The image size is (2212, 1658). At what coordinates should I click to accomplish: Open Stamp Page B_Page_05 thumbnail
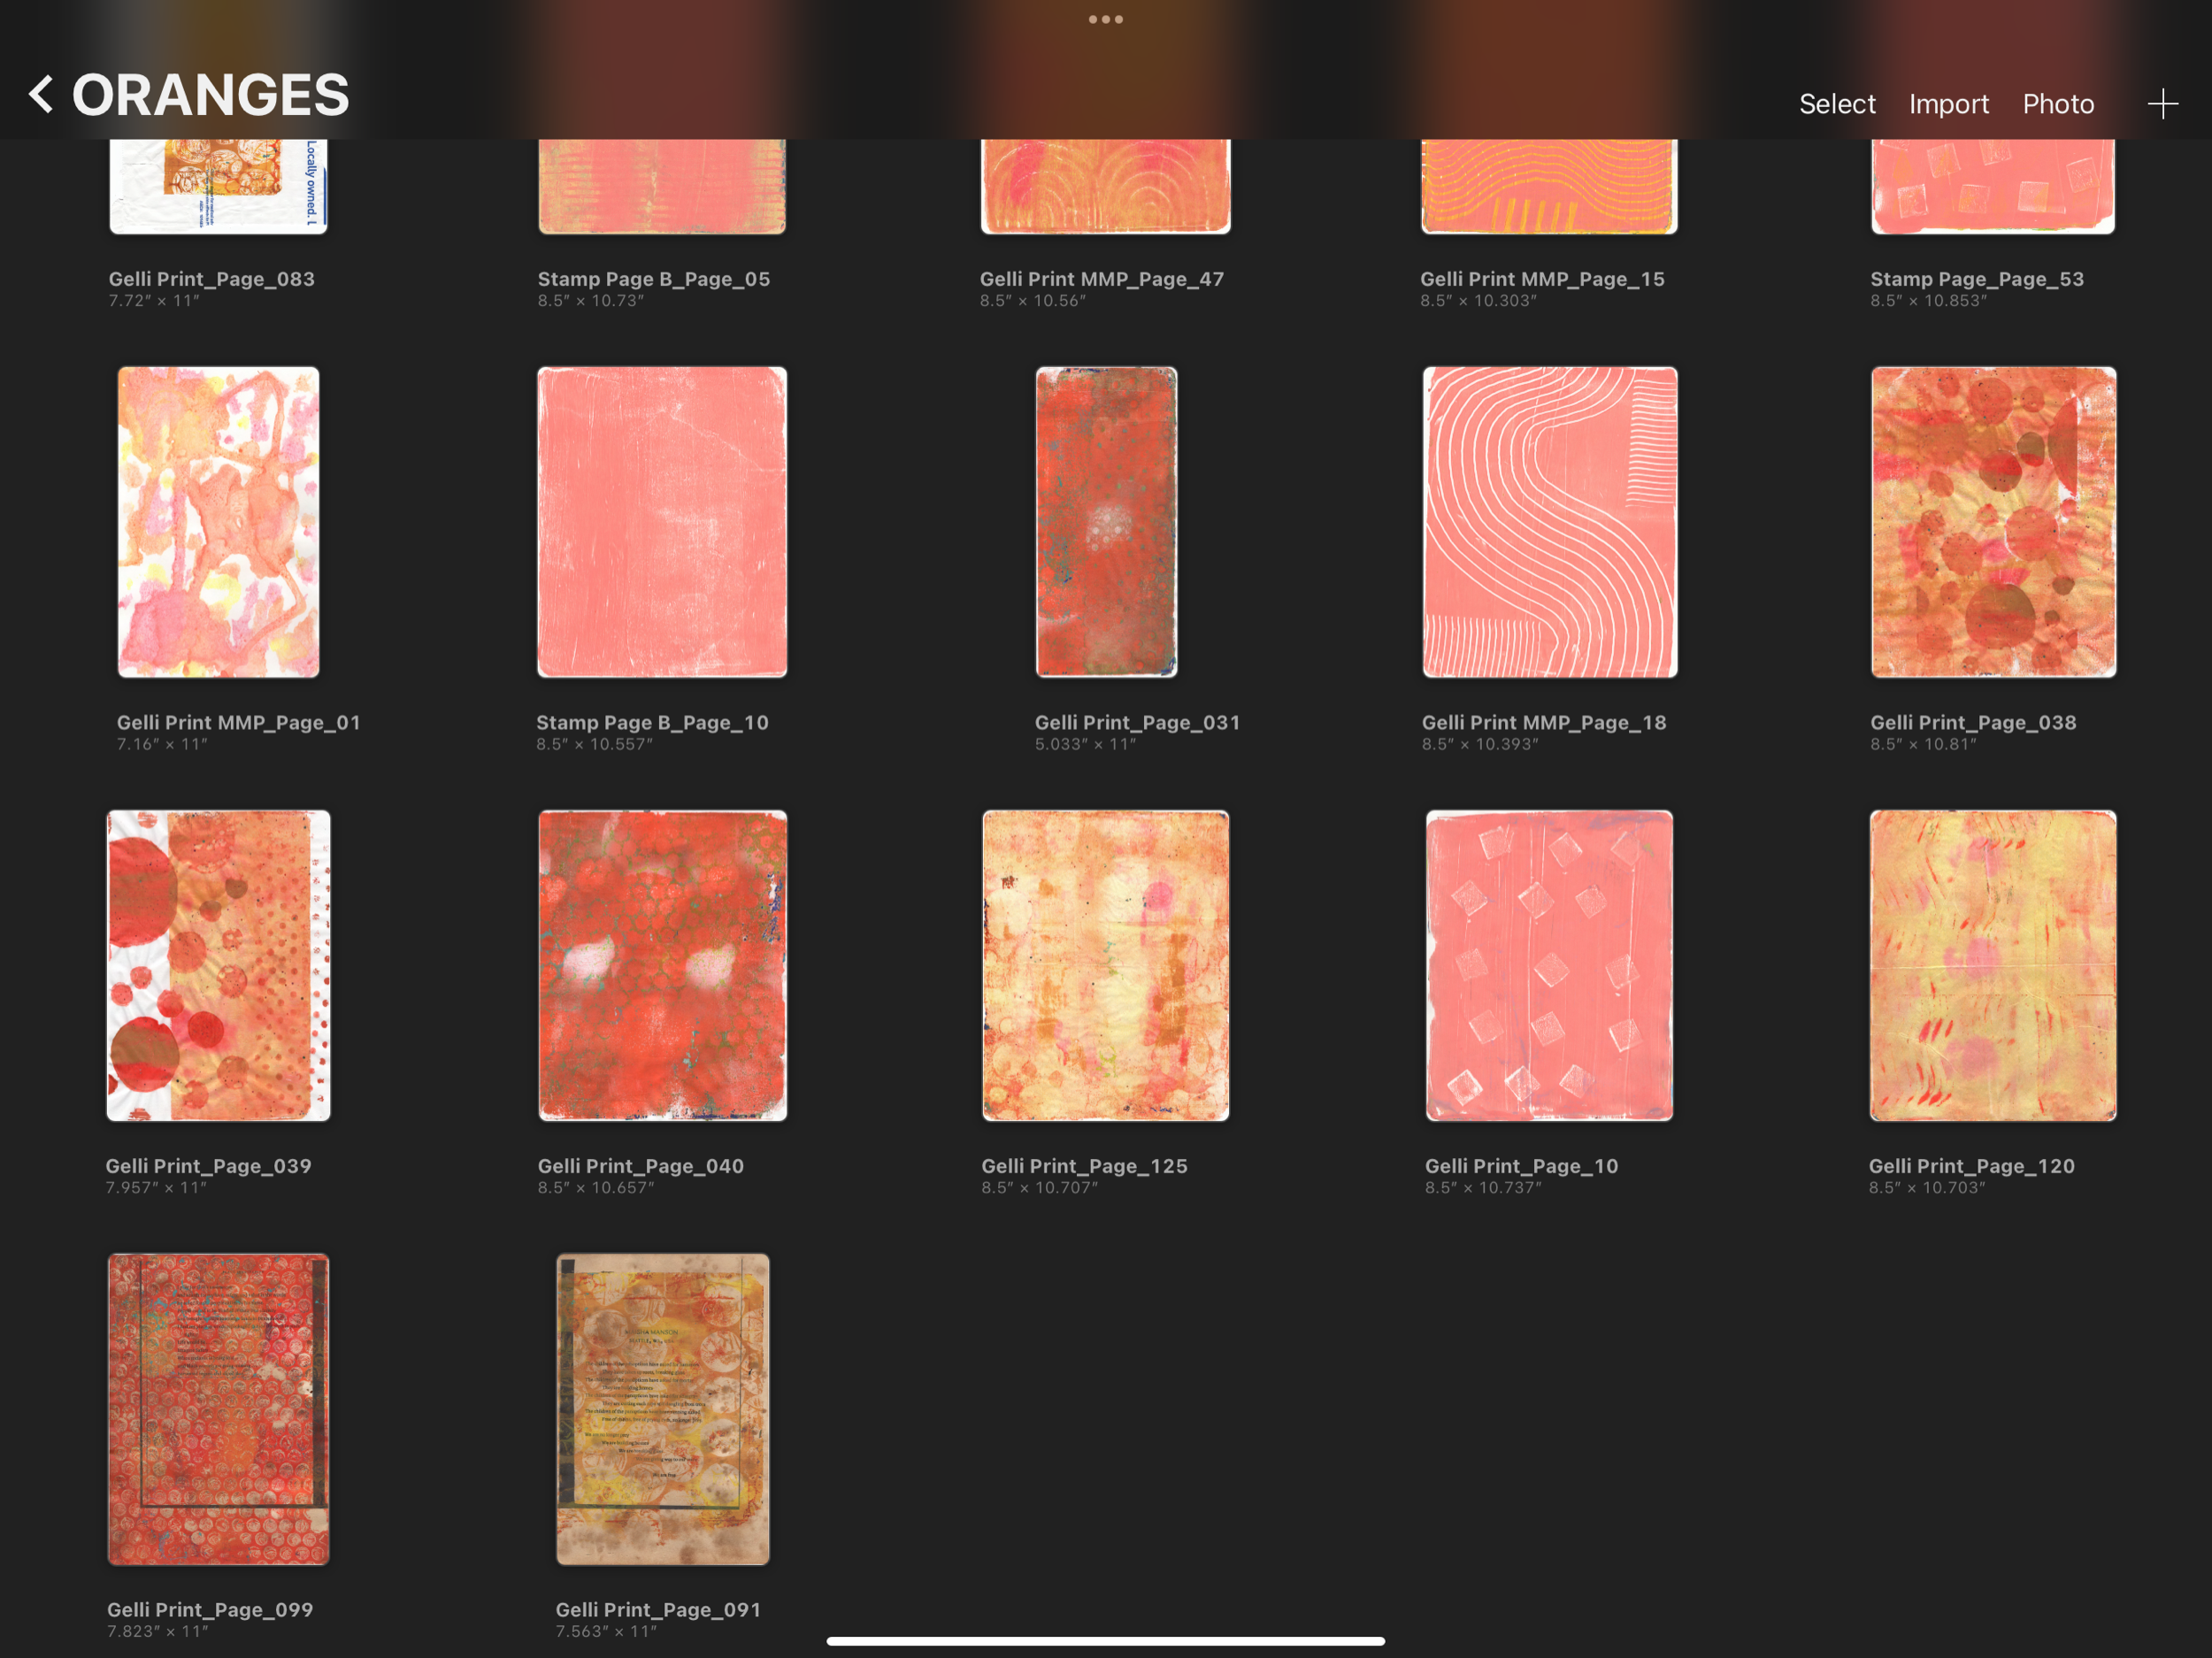click(662, 186)
